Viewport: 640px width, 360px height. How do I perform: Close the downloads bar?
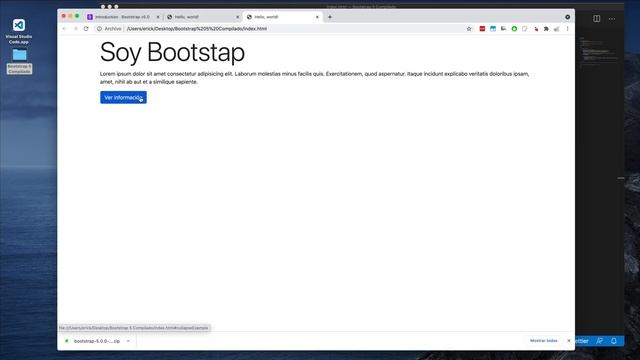point(569,340)
